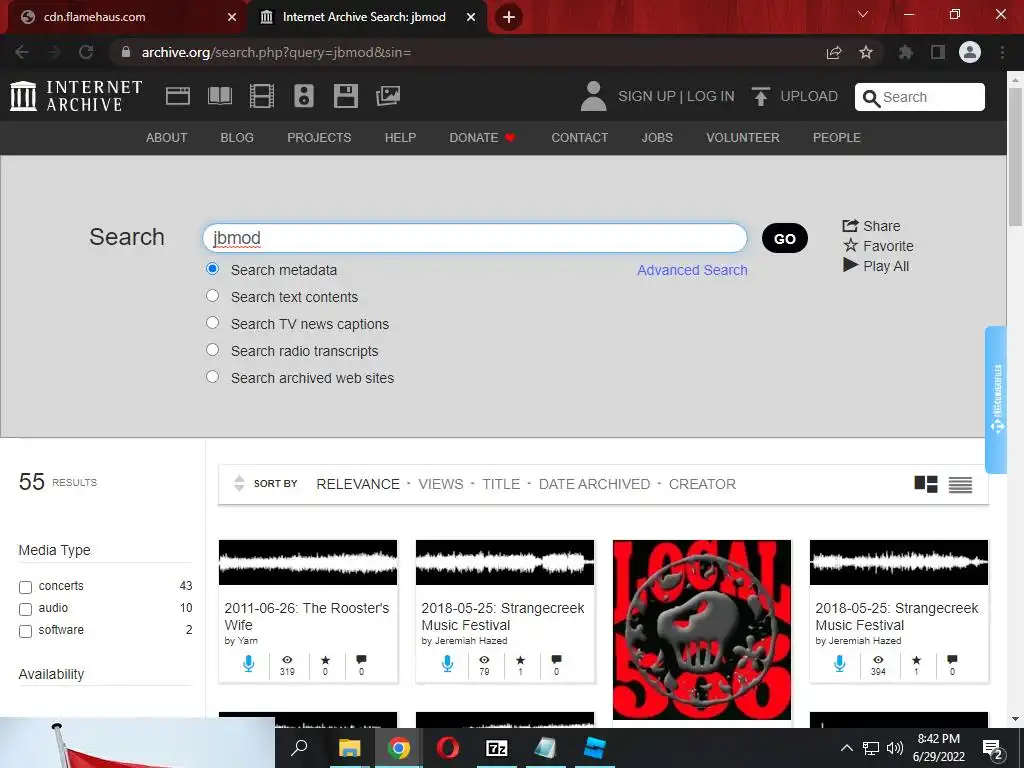
Task: Click the Favorite star icon
Action: 850,246
